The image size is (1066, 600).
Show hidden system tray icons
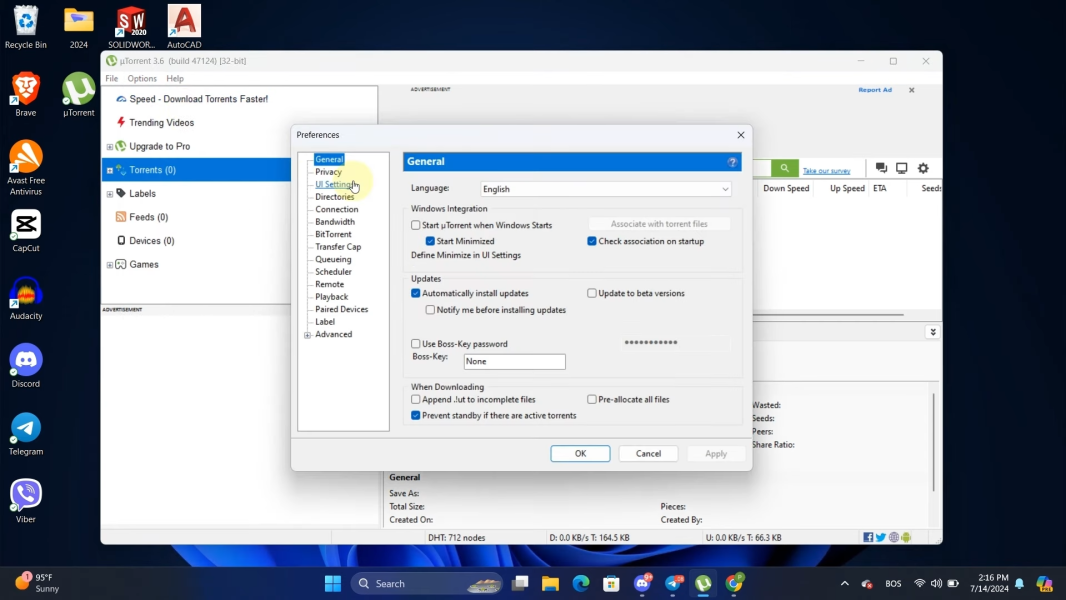tap(844, 583)
